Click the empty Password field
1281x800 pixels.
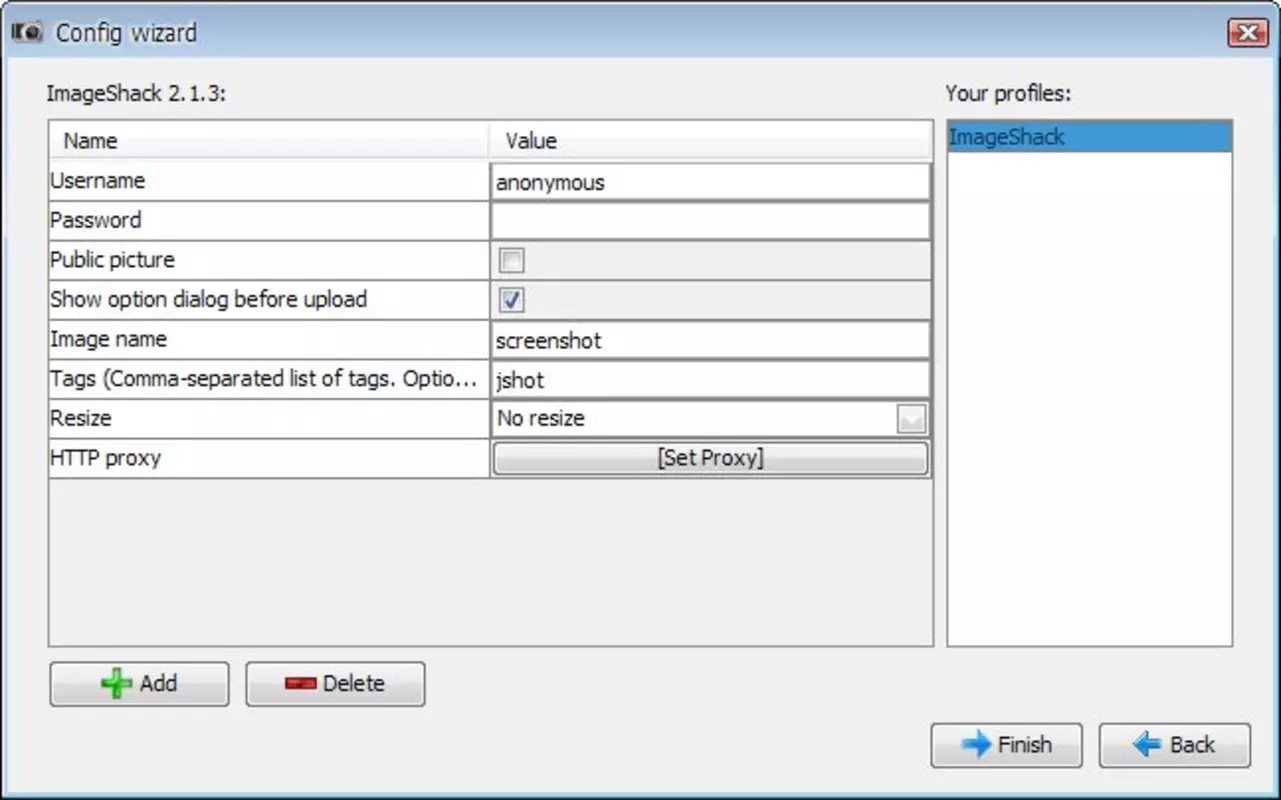click(x=710, y=221)
